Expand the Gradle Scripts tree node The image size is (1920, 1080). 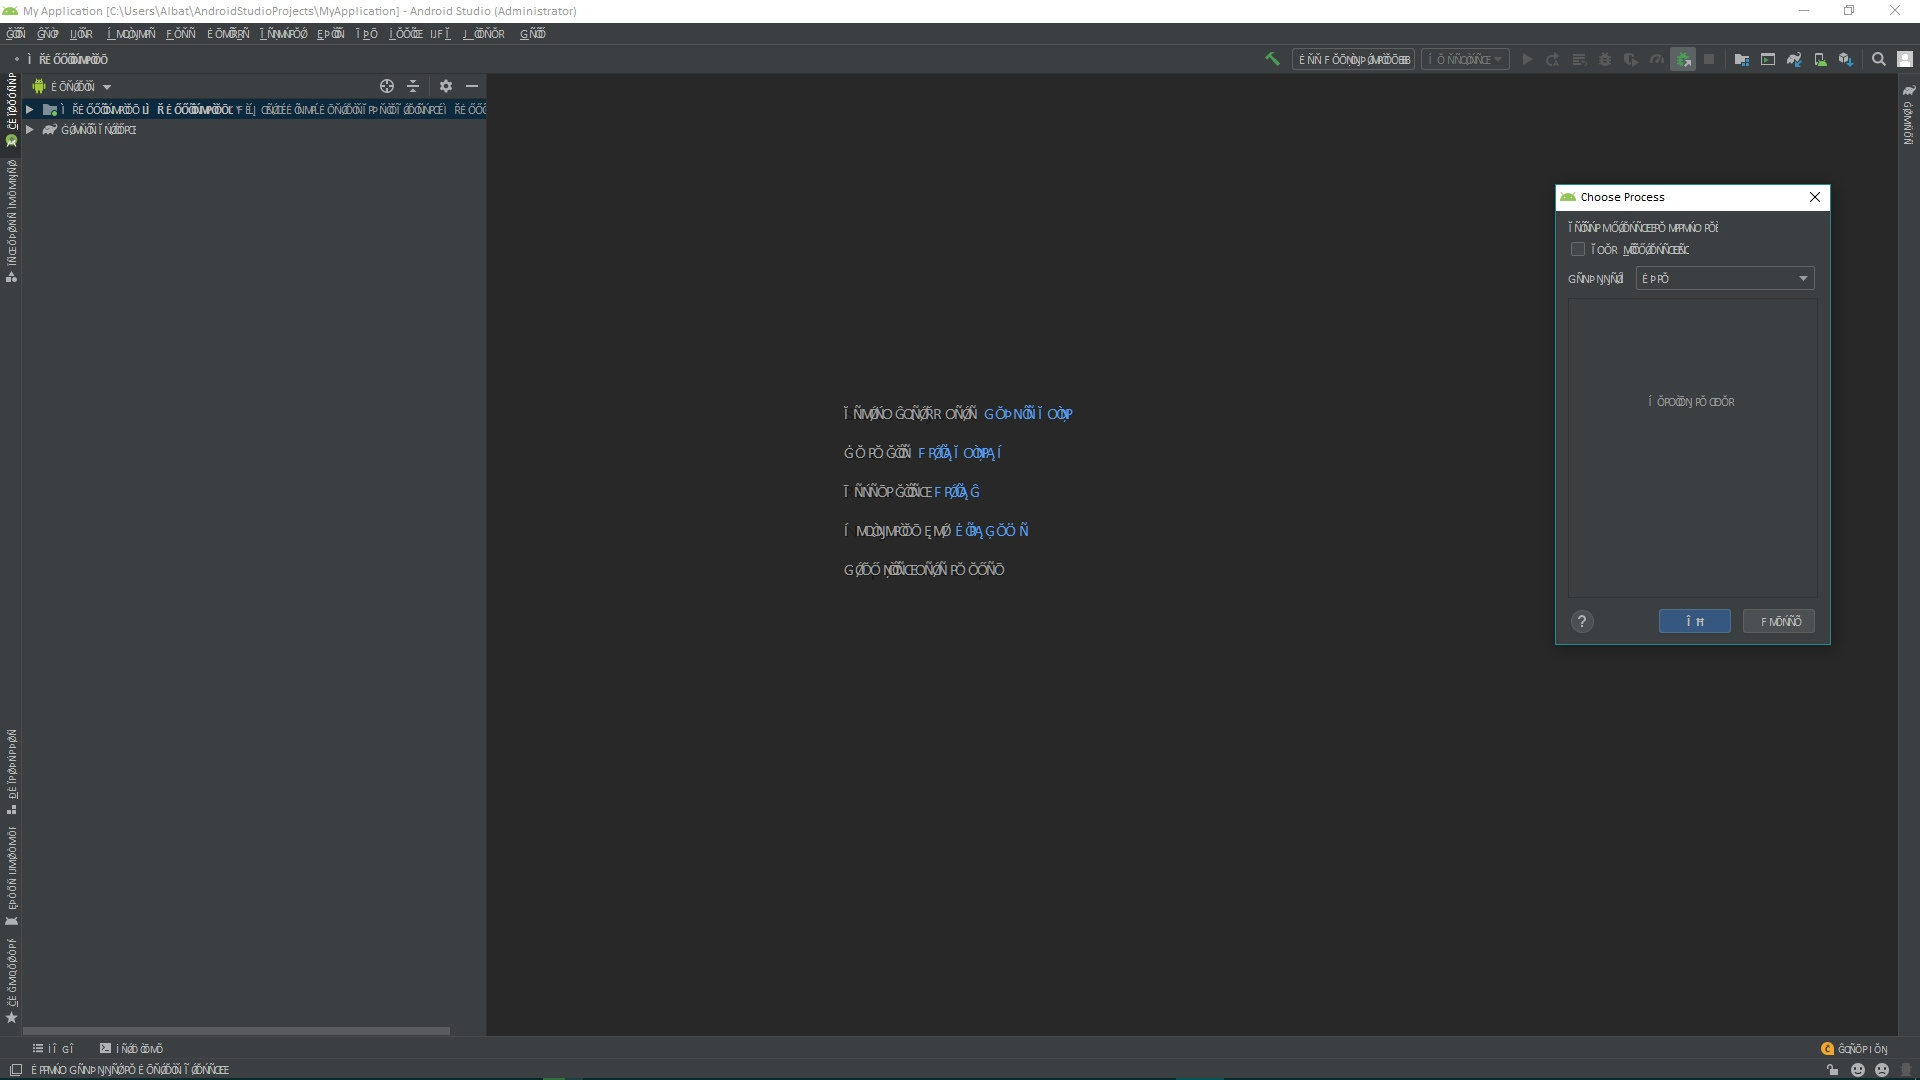click(x=30, y=130)
